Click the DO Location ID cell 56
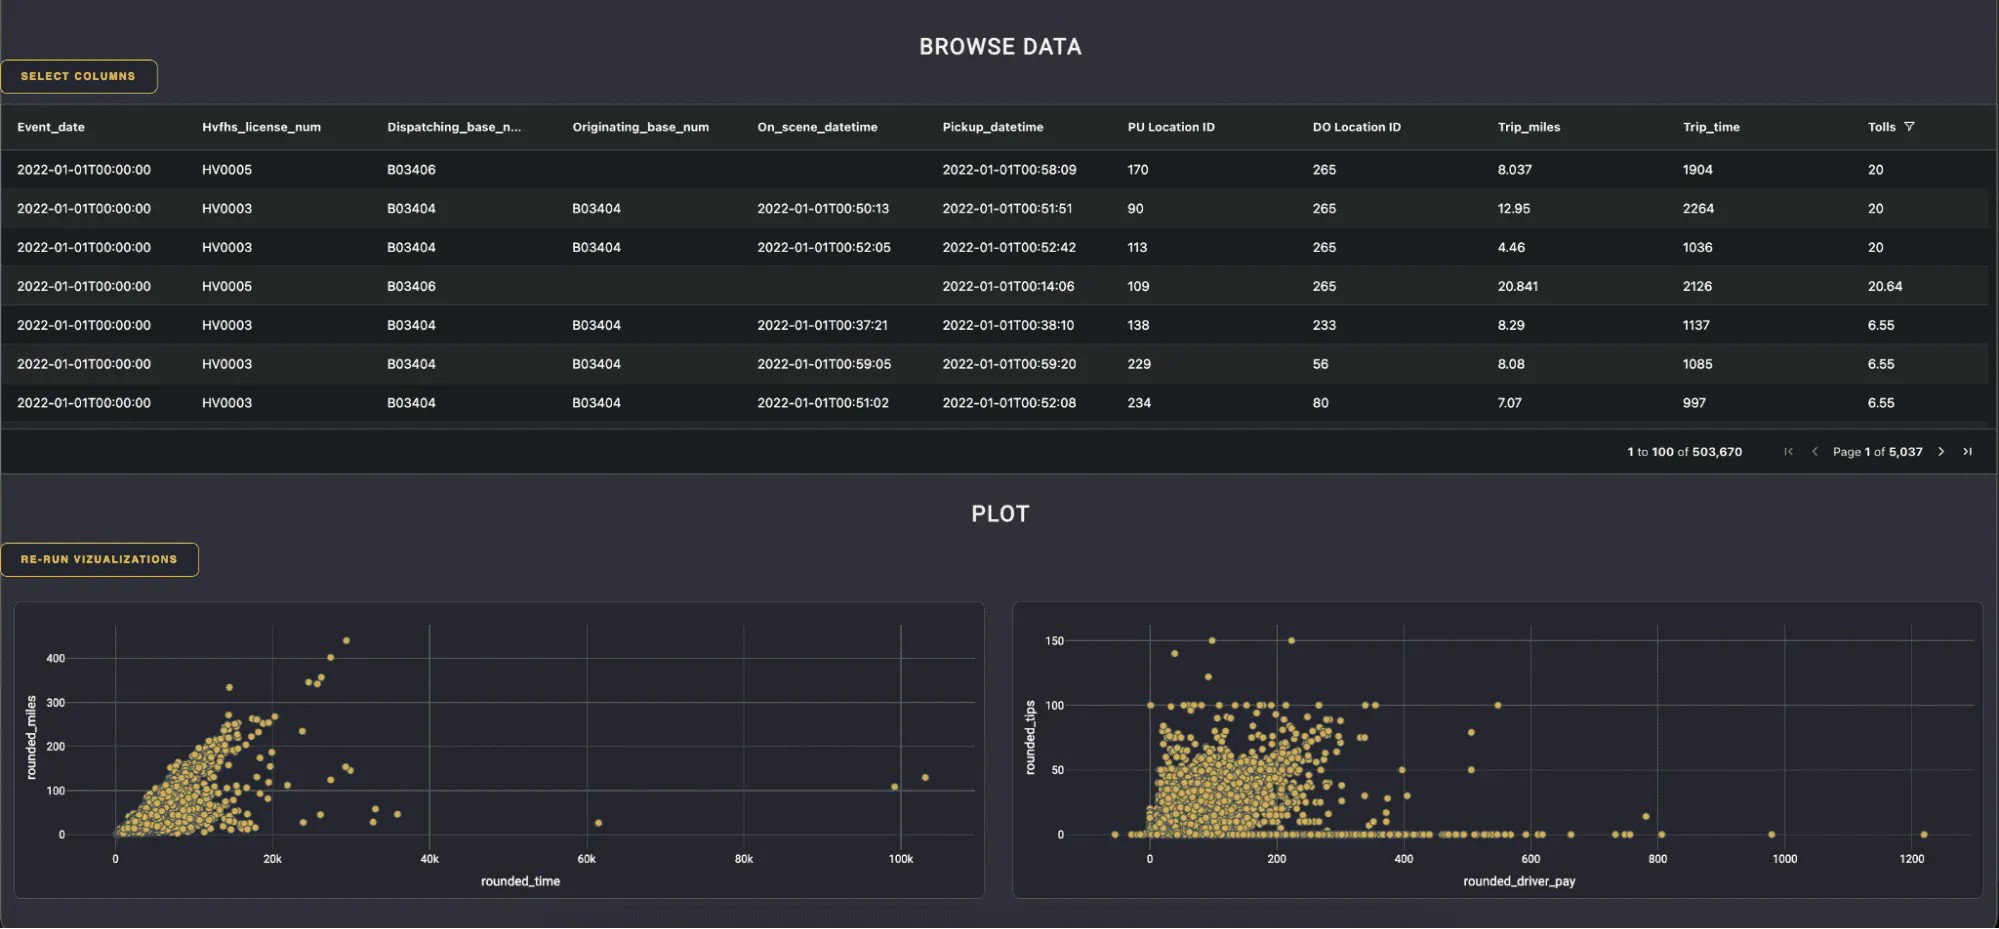Image resolution: width=1999 pixels, height=929 pixels. [x=1320, y=365]
